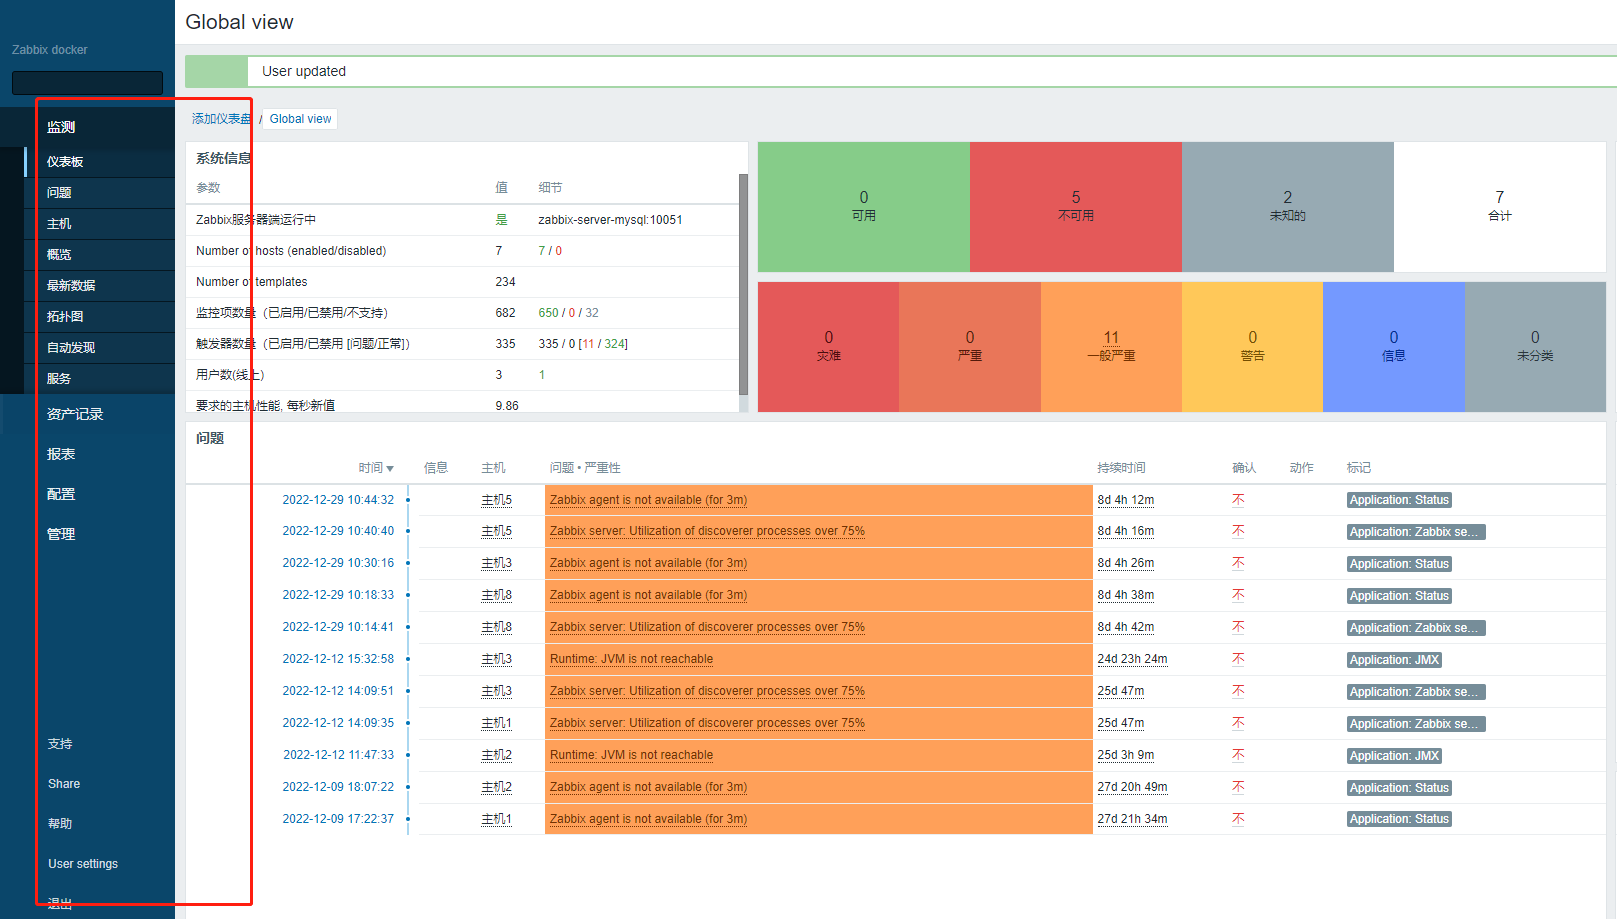Open host 主机5 from the problem list
1617x919 pixels.
tap(496, 499)
